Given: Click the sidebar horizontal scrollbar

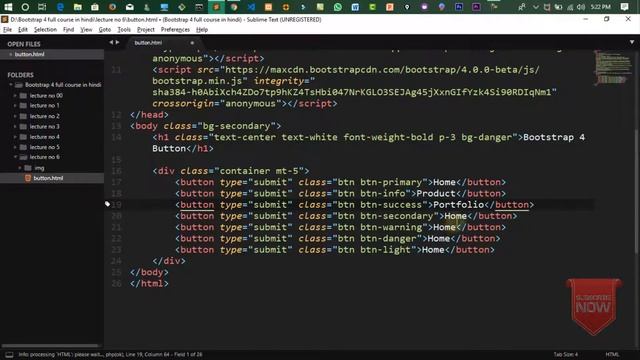Looking at the screenshot, I should 51,346.
